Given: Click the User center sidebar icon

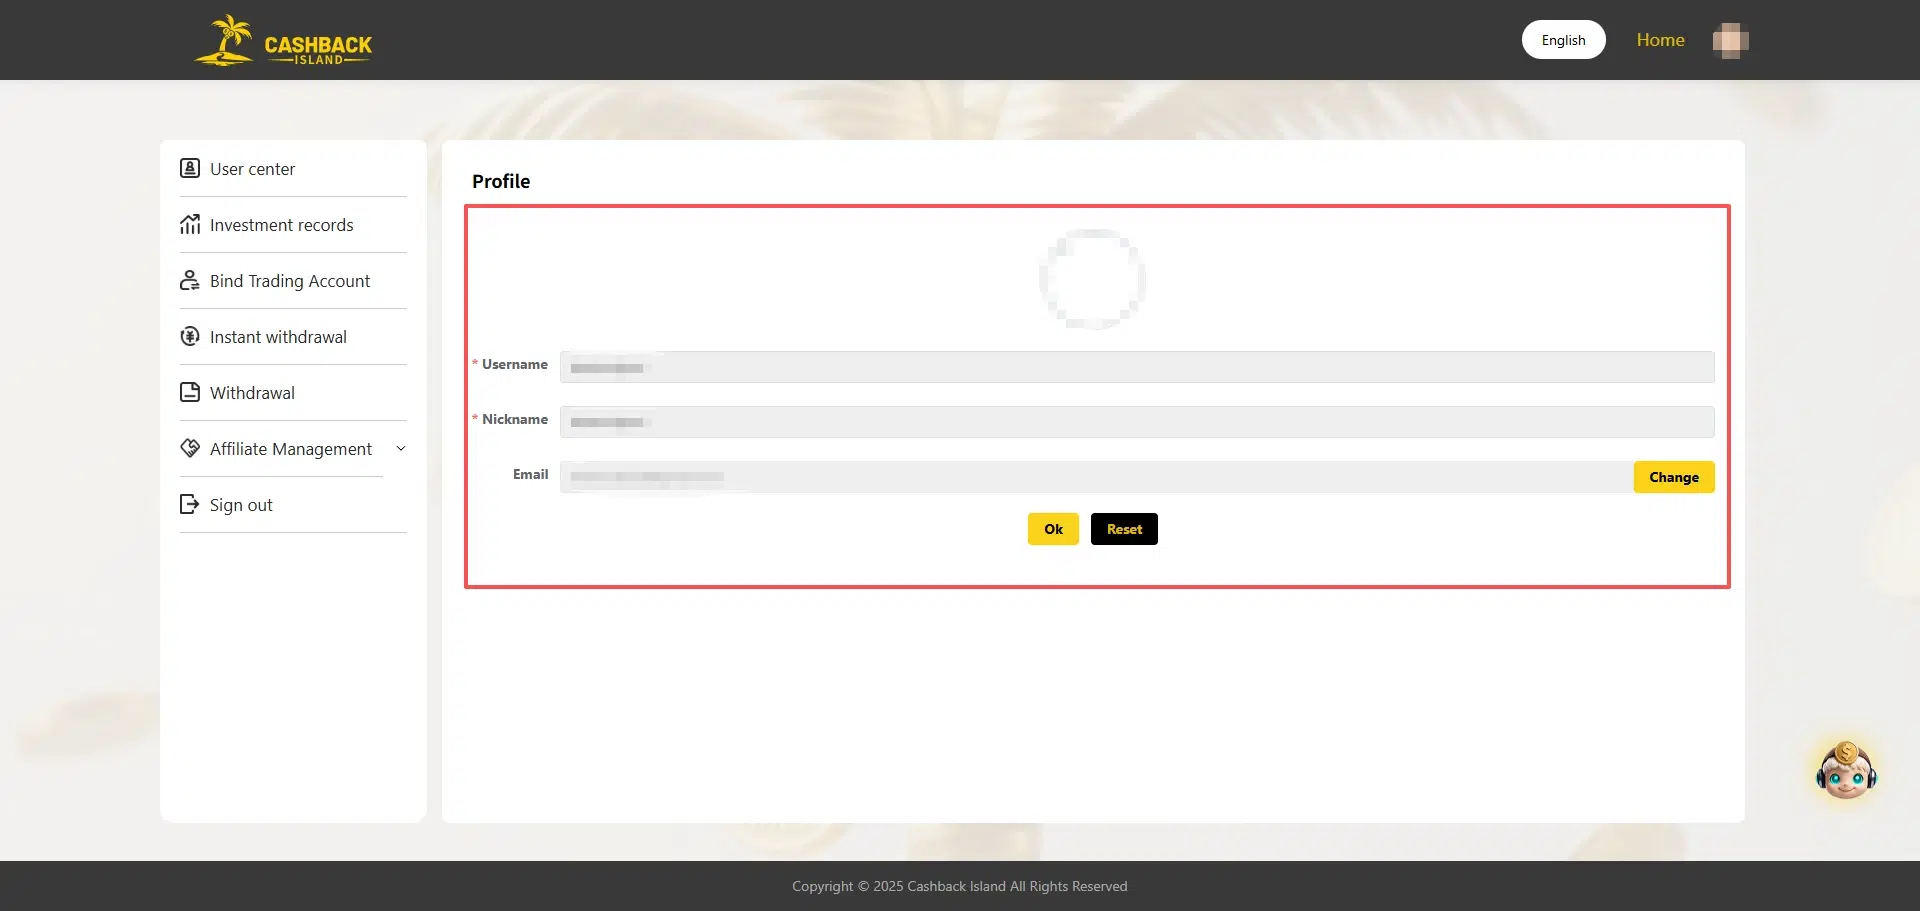Looking at the screenshot, I should 190,168.
